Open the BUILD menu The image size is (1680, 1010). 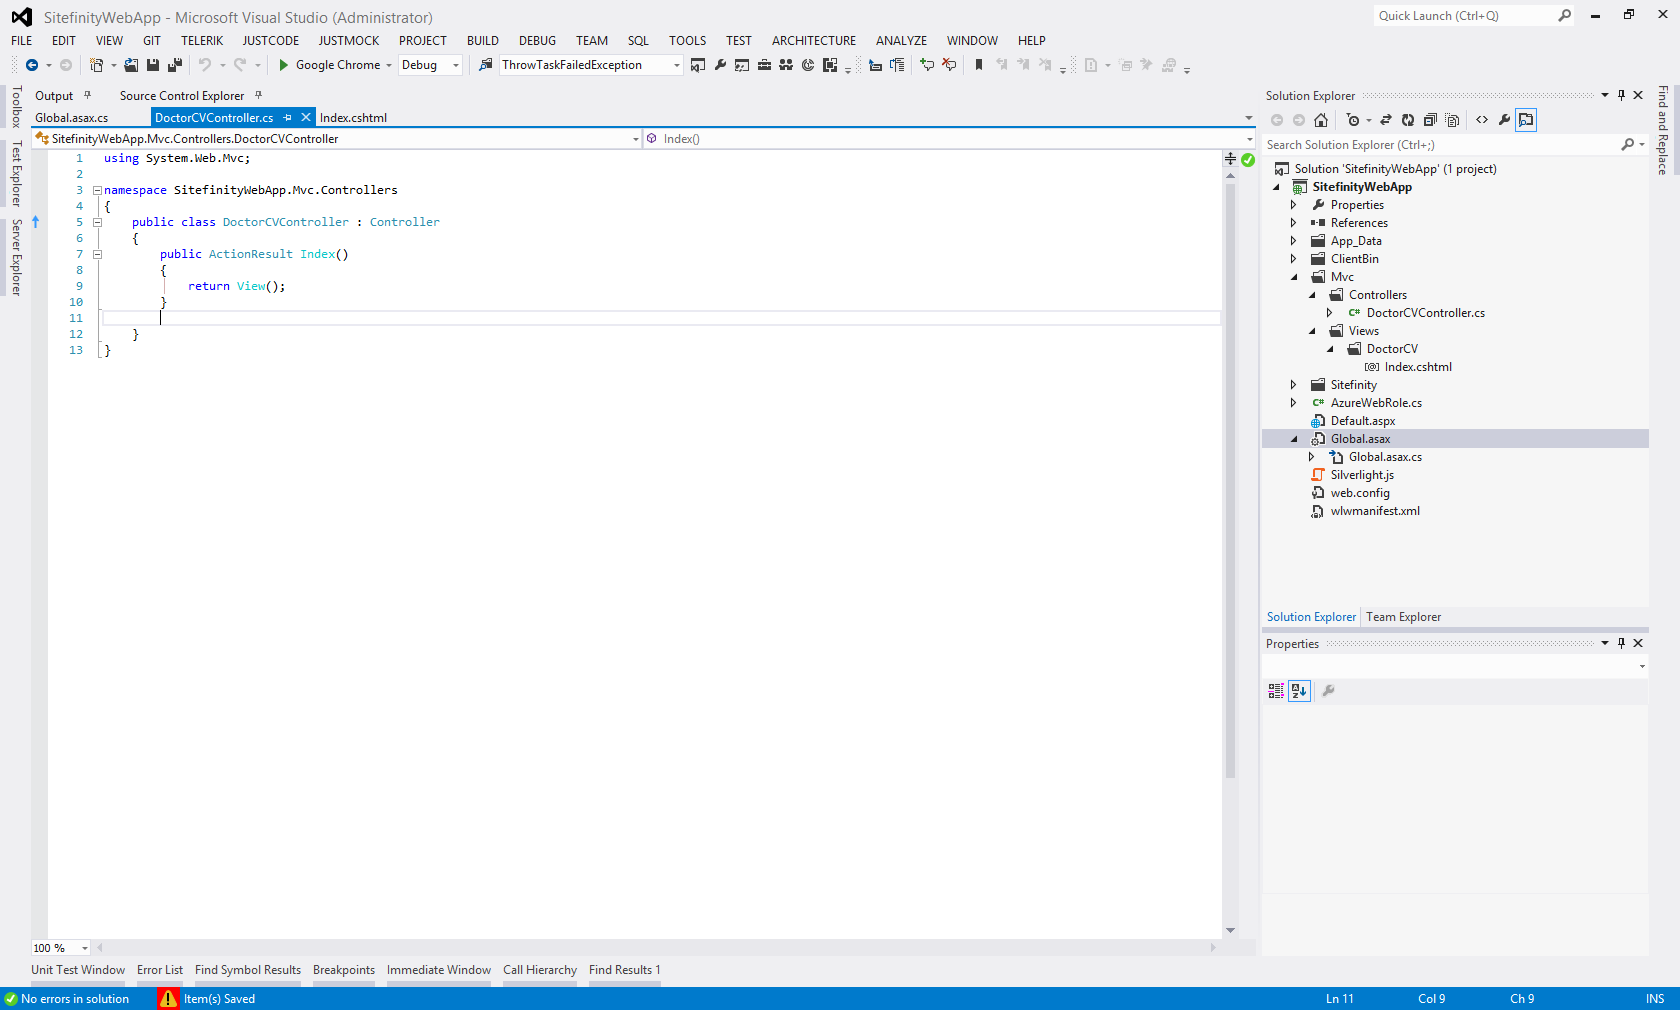tap(482, 41)
